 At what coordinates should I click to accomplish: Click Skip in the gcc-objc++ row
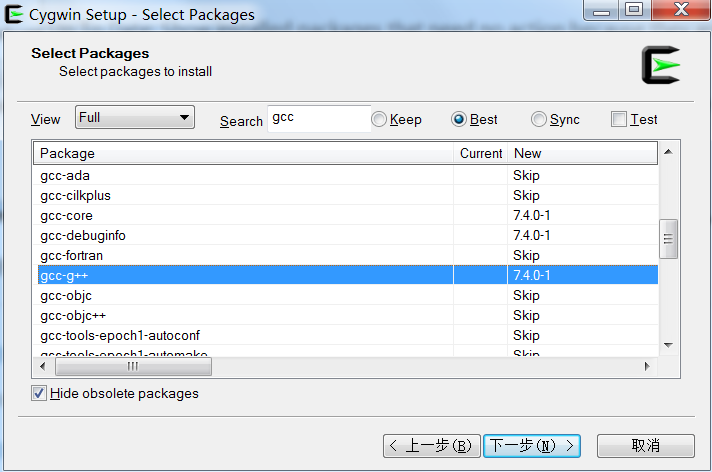coord(526,315)
